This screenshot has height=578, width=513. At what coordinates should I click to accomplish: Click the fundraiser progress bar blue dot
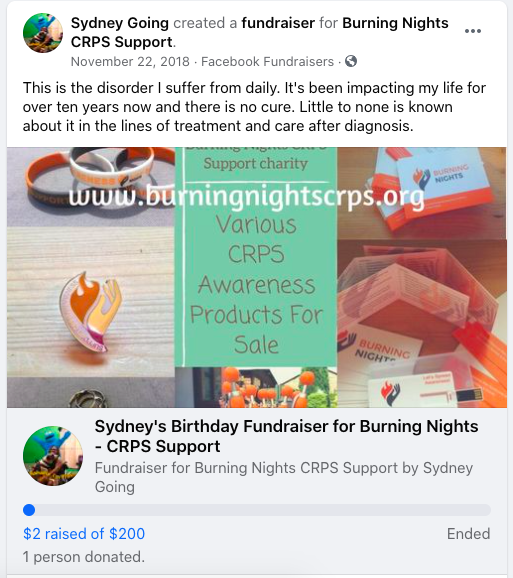tap(29, 510)
